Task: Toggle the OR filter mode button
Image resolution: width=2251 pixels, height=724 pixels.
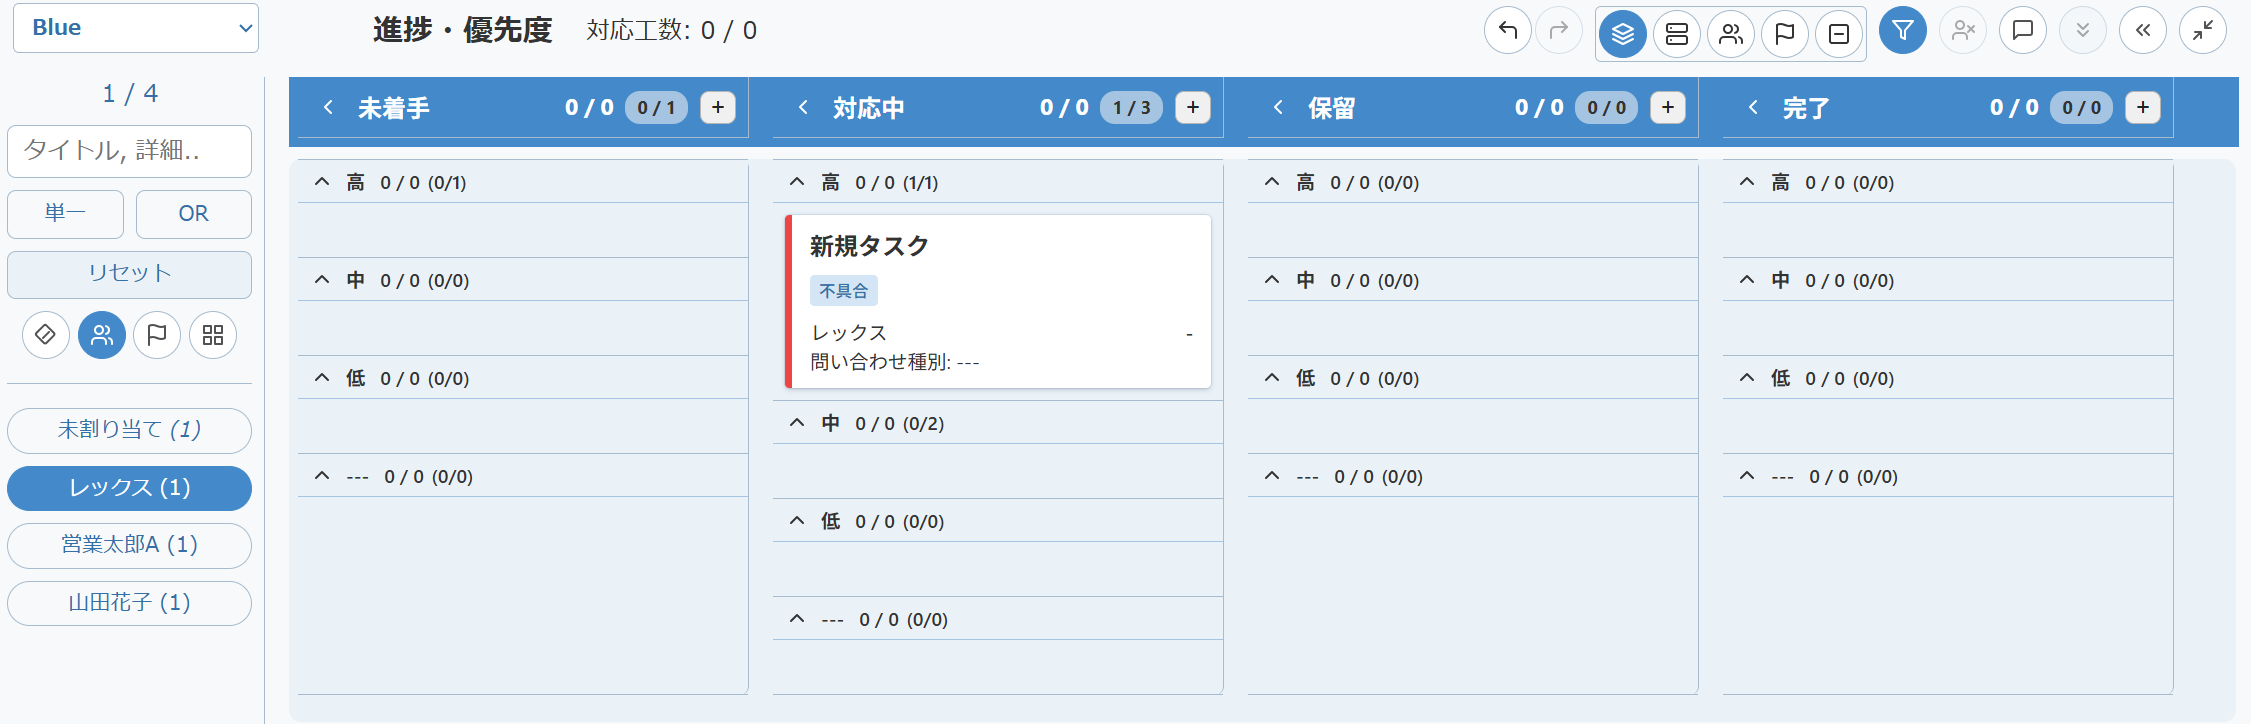Action: pos(194,214)
